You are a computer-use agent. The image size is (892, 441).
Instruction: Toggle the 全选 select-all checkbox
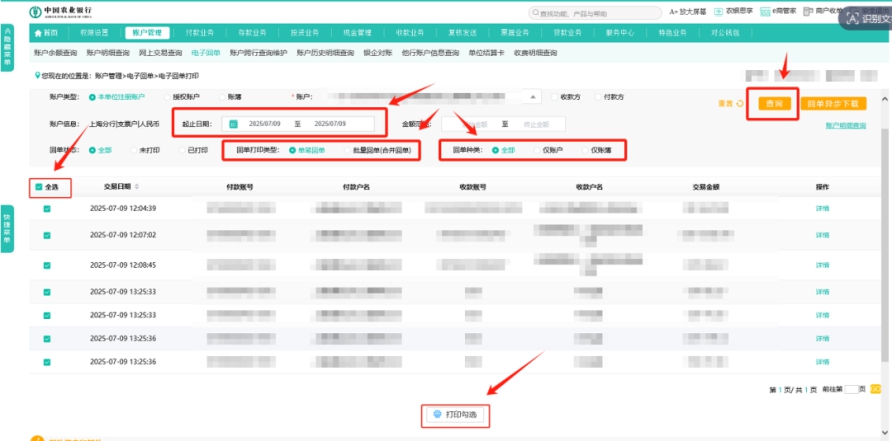point(38,187)
